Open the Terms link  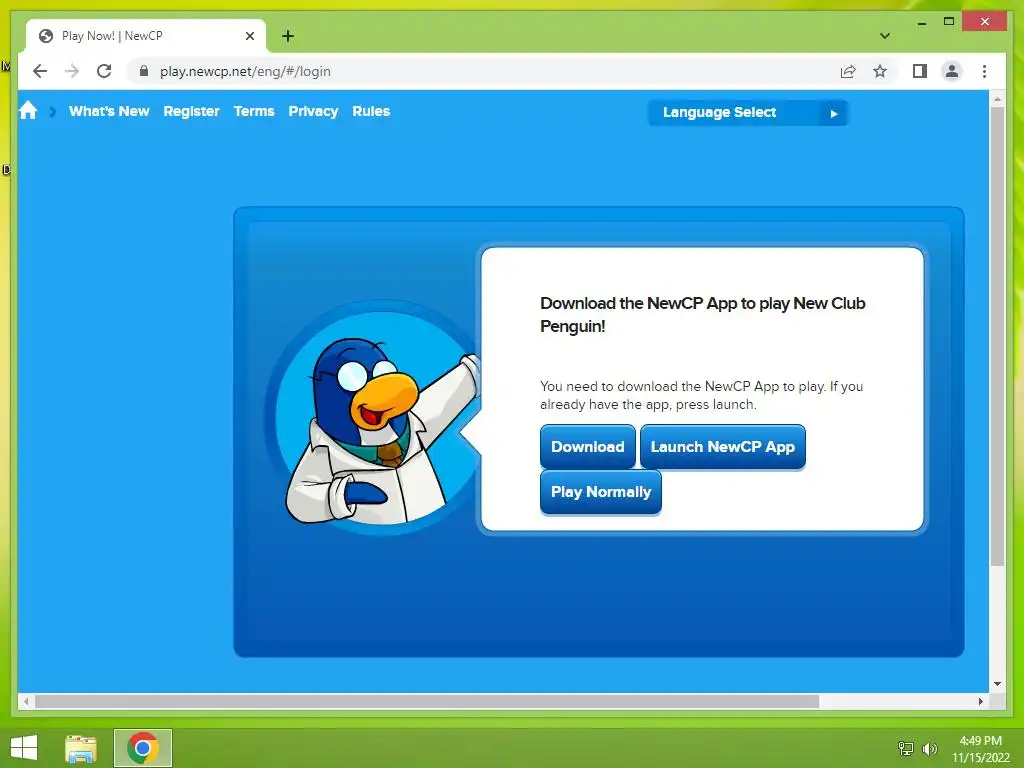(254, 111)
